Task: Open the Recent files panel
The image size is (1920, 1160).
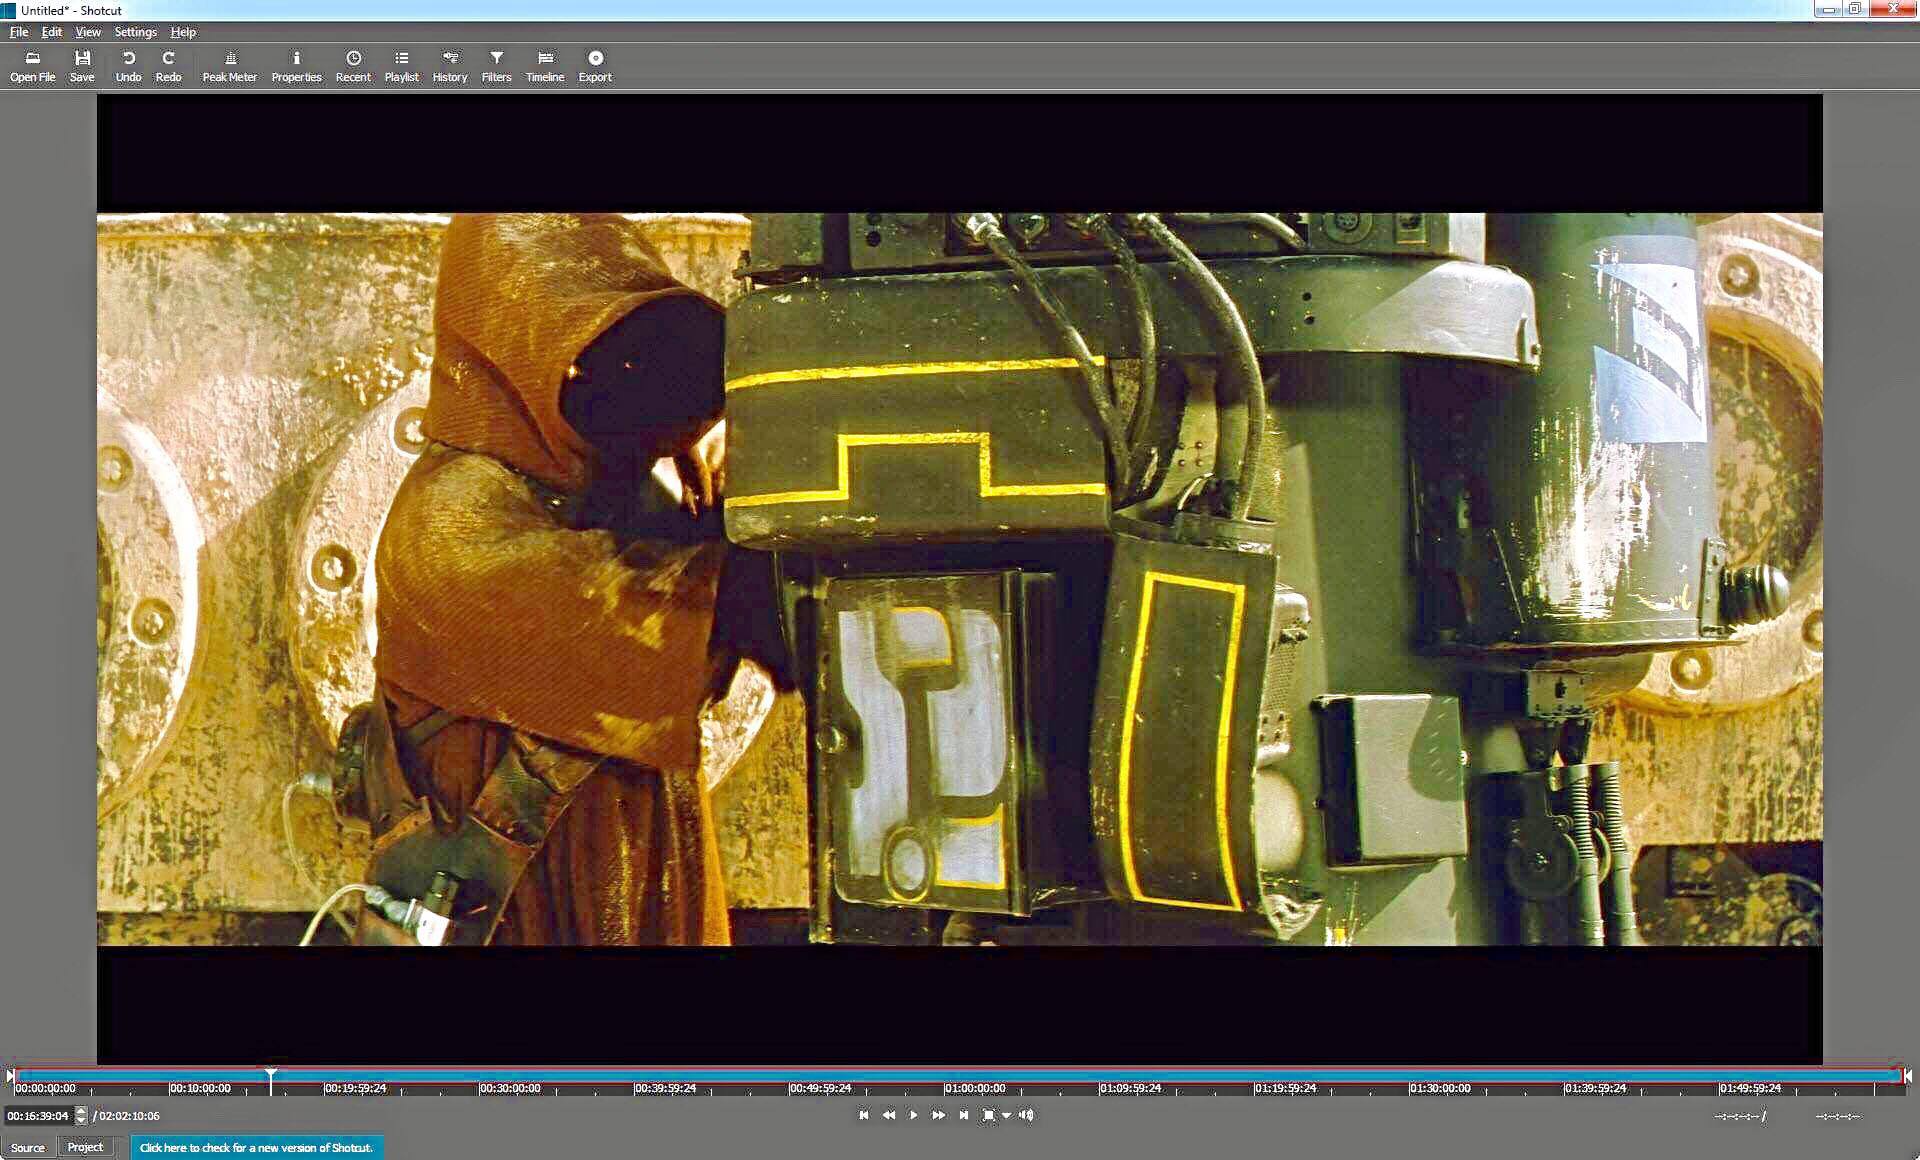Action: (x=353, y=66)
